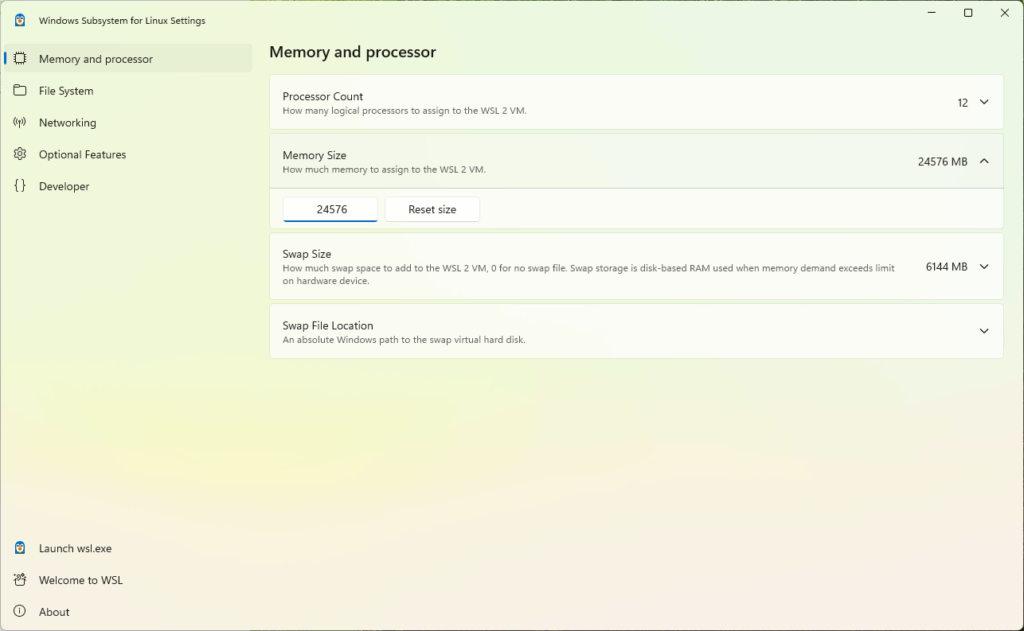
Task: Expand the Swap File Location chevron
Action: [984, 331]
